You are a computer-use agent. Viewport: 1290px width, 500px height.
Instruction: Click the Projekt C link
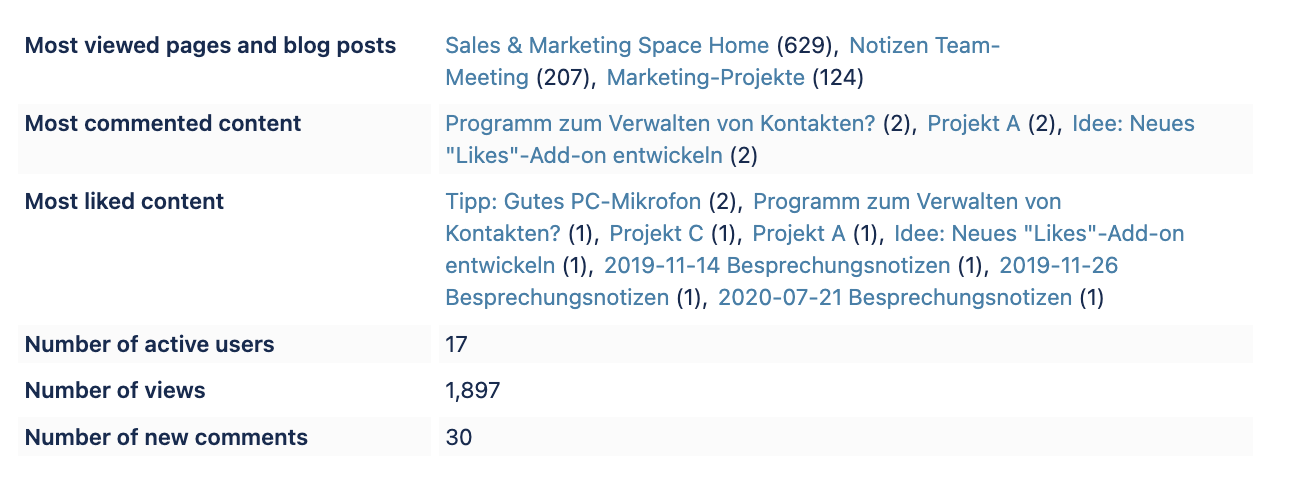[x=656, y=234]
